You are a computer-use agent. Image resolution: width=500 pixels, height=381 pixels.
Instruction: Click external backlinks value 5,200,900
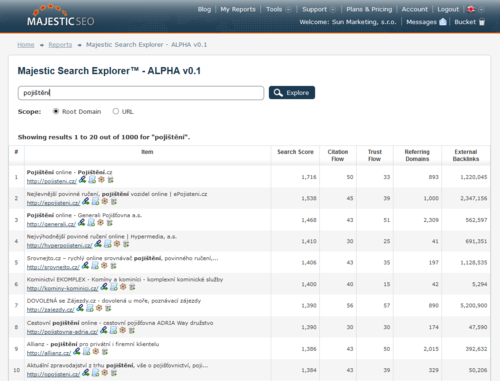click(x=474, y=305)
